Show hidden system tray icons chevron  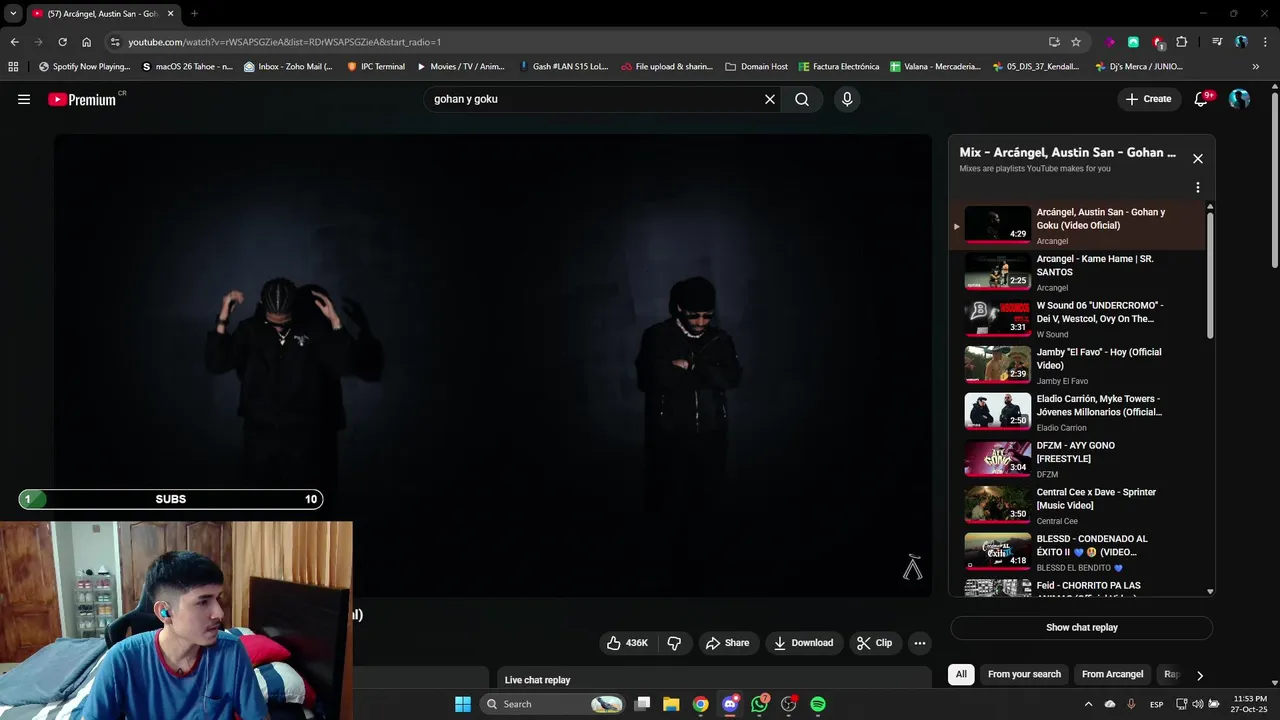click(x=1089, y=704)
